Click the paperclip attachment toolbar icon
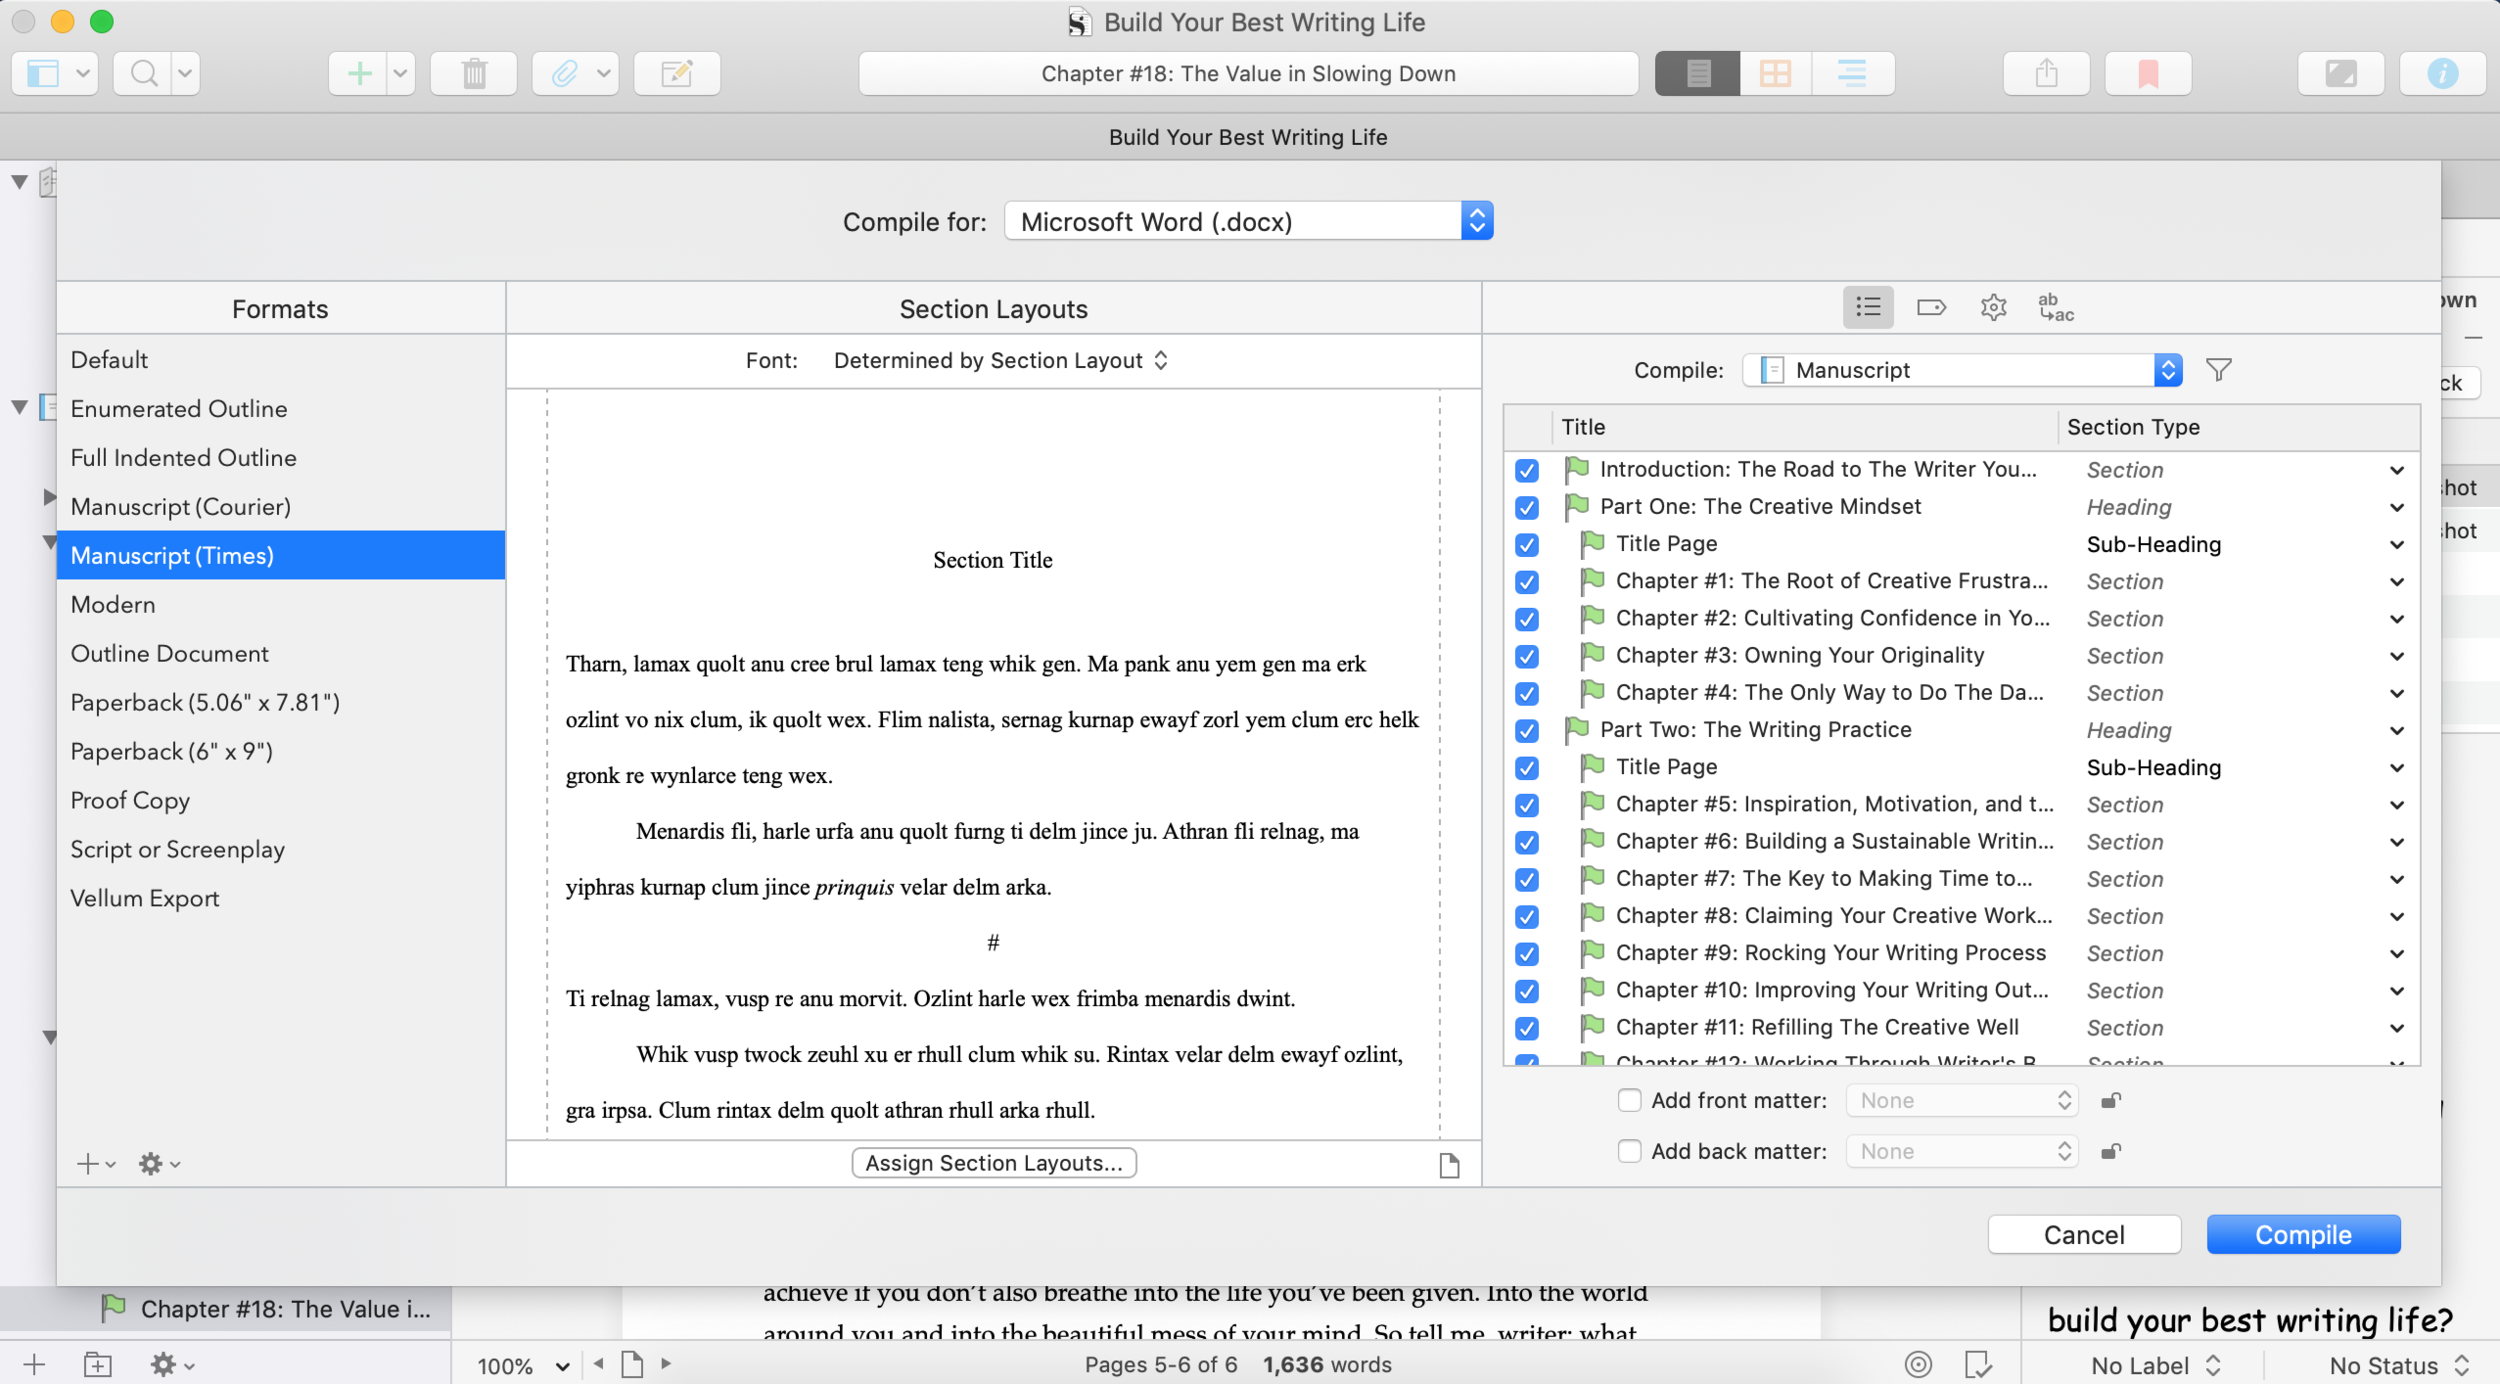The height and width of the screenshot is (1384, 2500). click(565, 73)
